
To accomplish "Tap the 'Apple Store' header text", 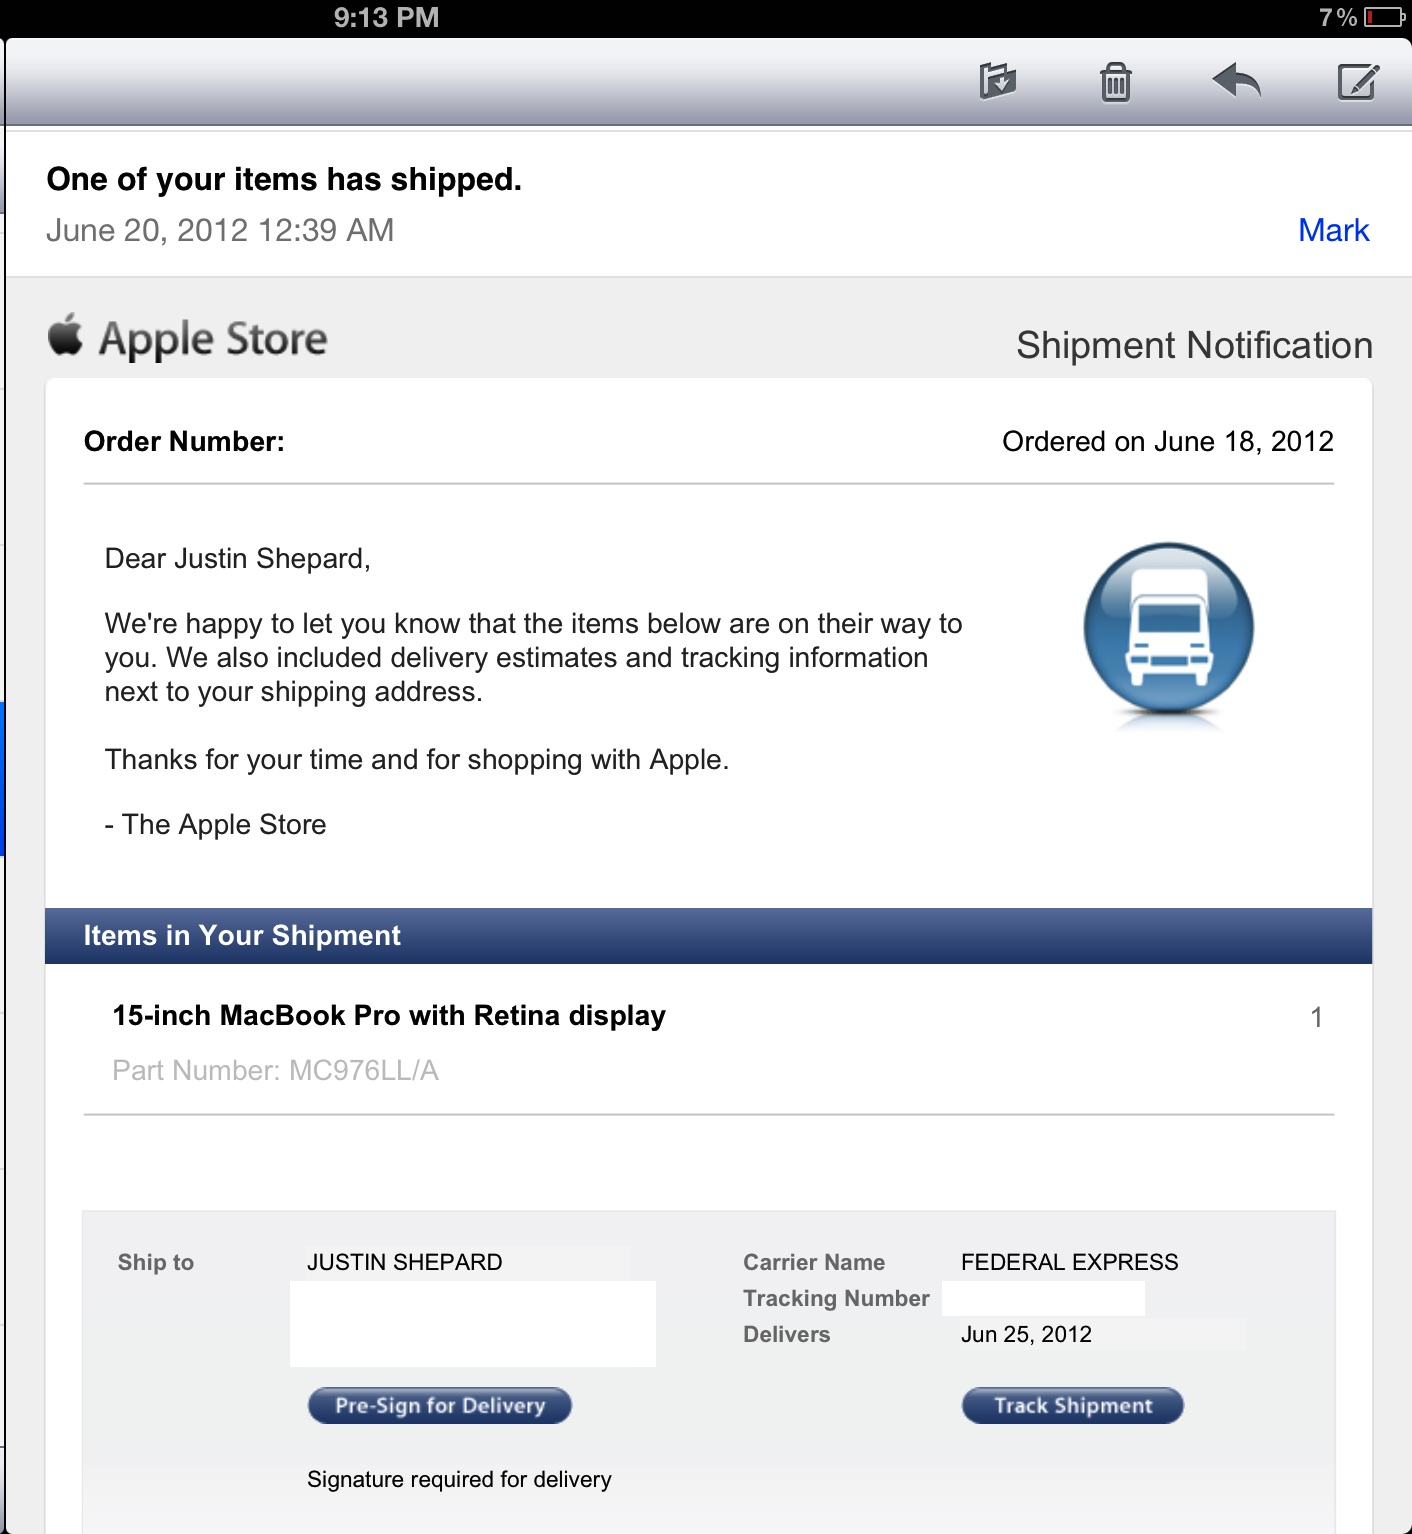I will tap(213, 339).
